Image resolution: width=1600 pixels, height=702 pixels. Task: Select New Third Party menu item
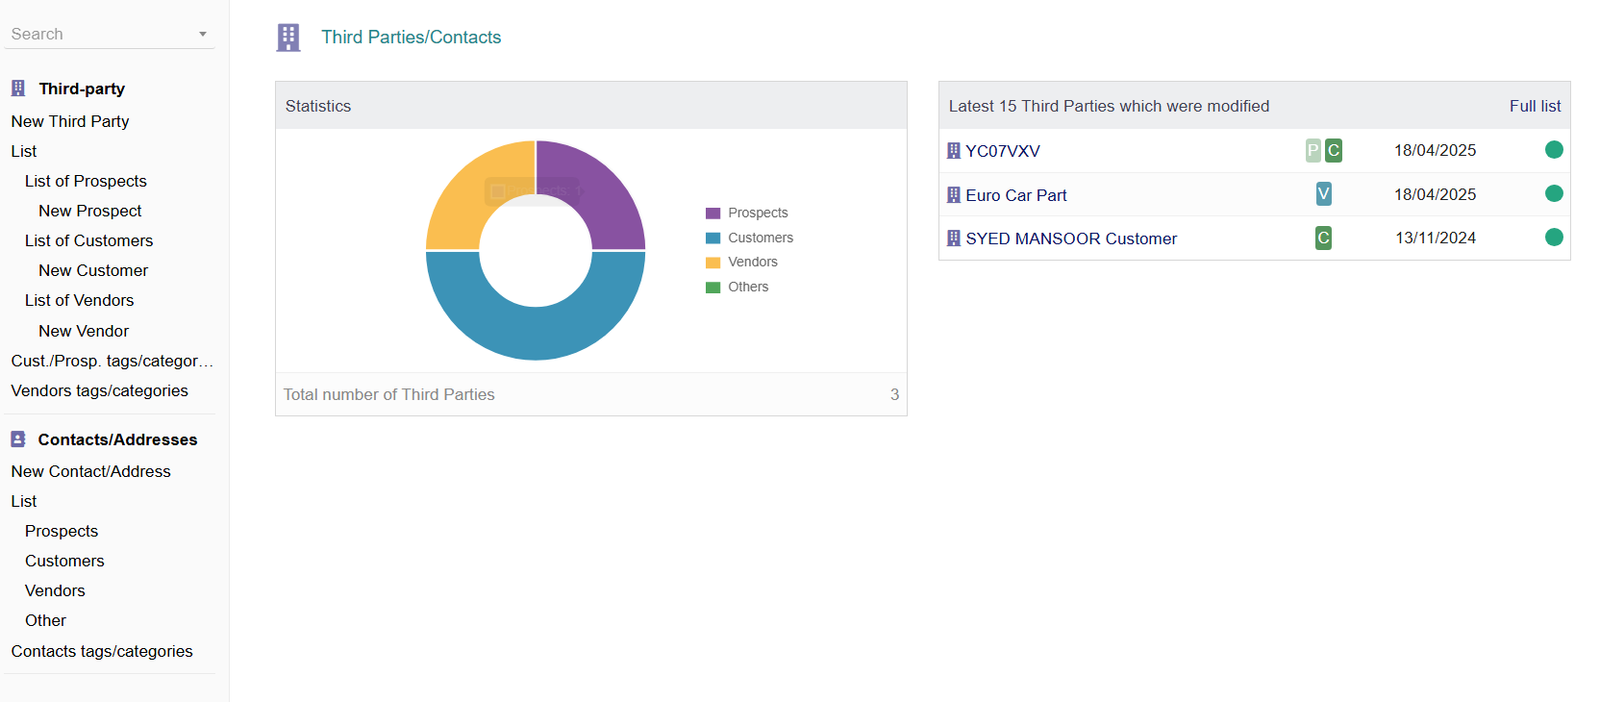point(70,121)
